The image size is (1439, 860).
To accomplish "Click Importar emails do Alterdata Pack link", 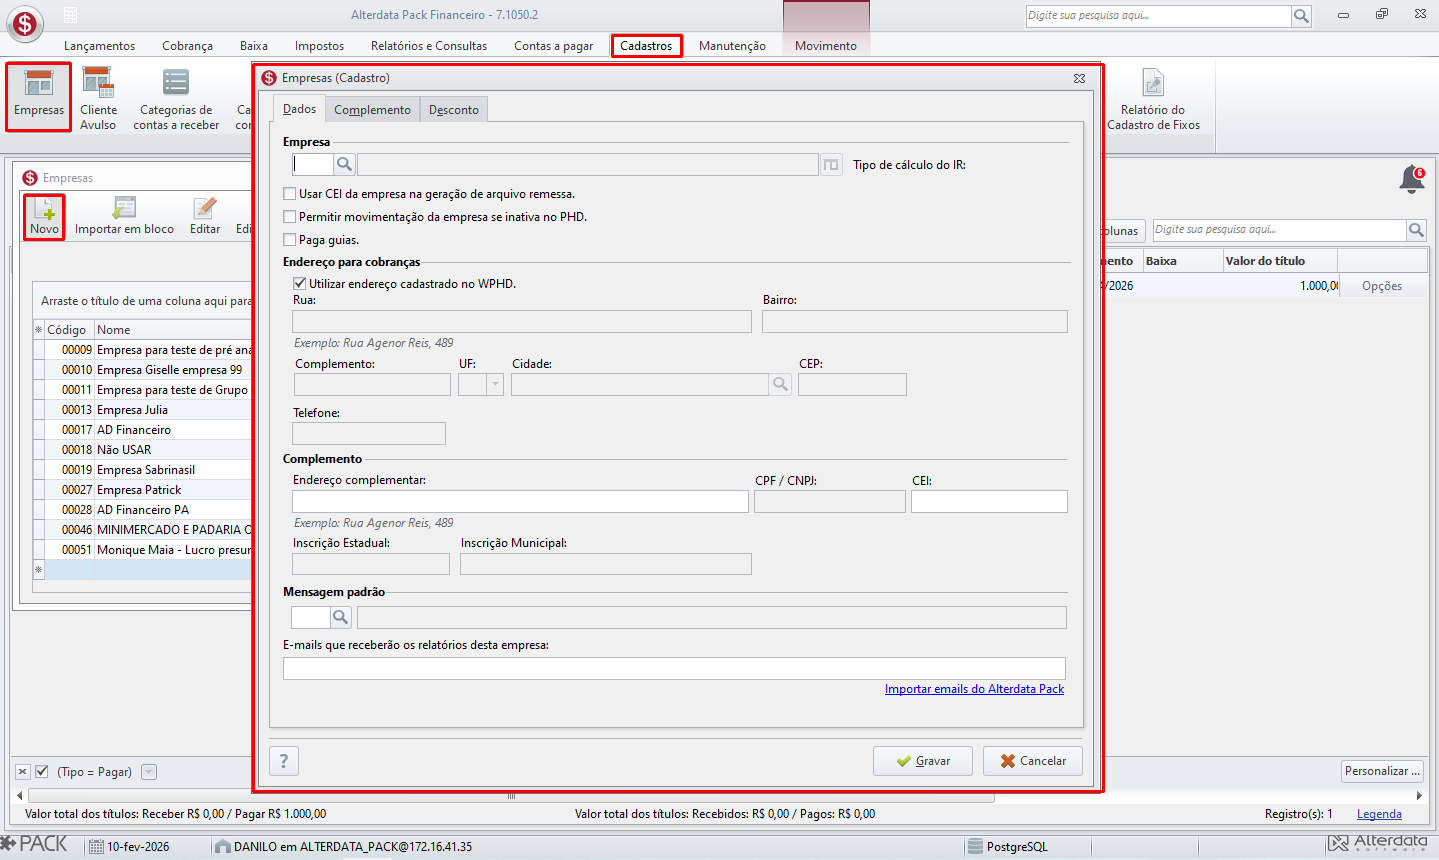I will pos(974,689).
